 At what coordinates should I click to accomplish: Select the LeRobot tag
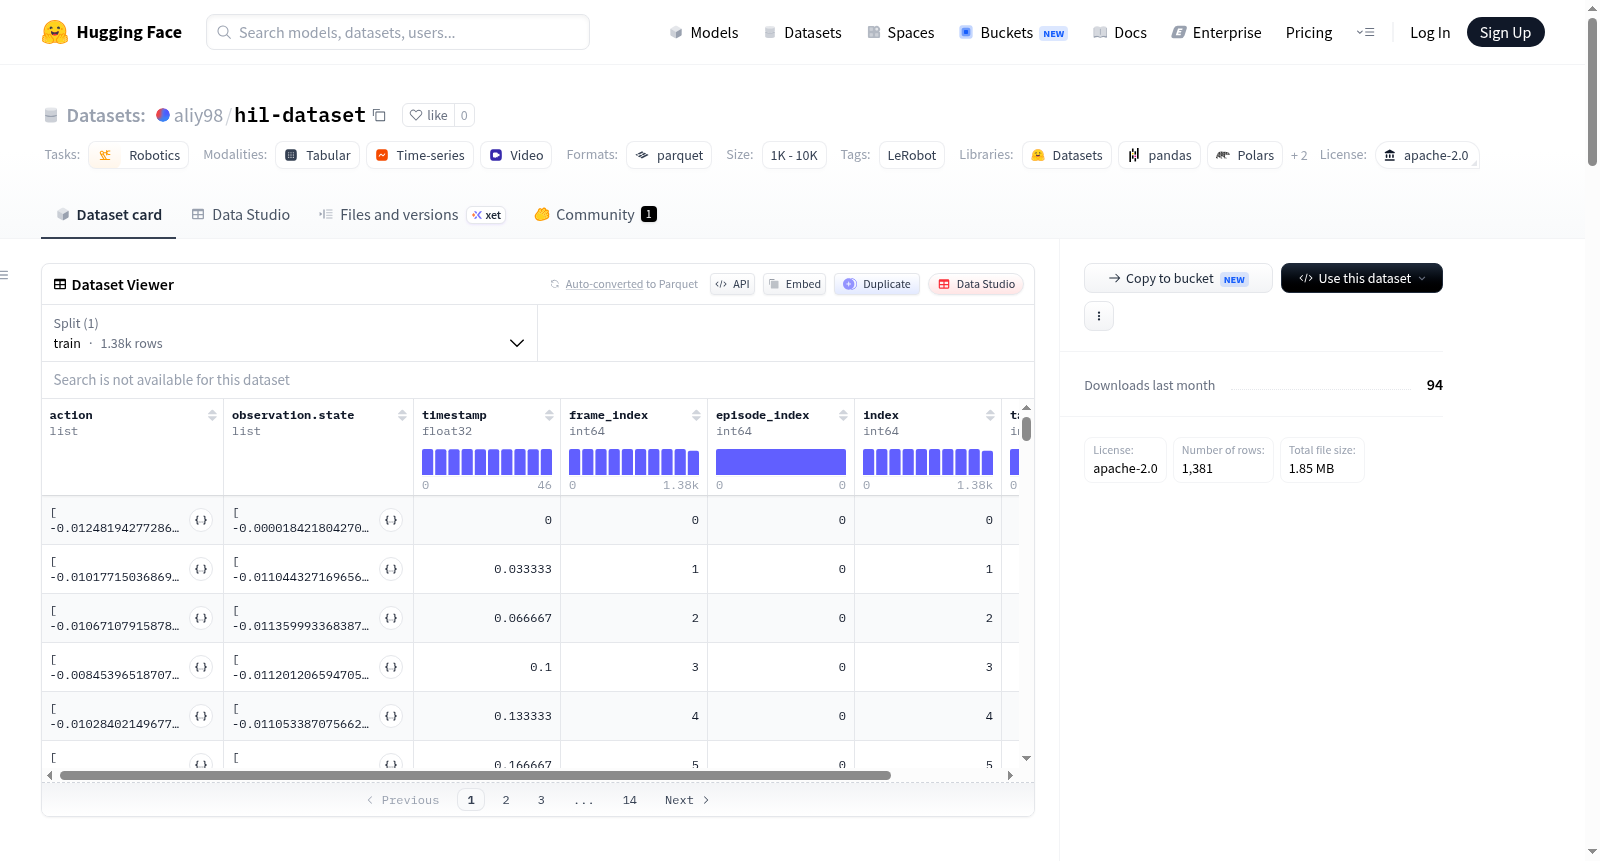point(912,155)
